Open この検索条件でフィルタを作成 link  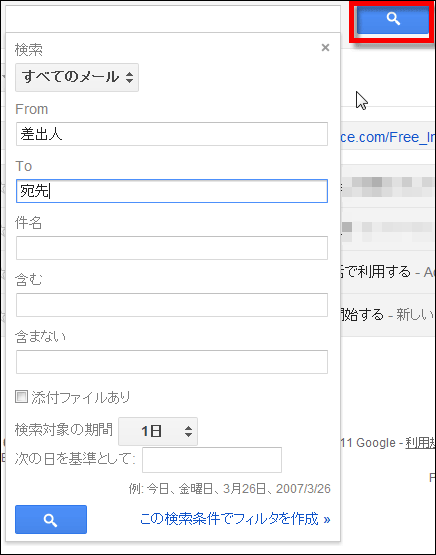coord(235,519)
